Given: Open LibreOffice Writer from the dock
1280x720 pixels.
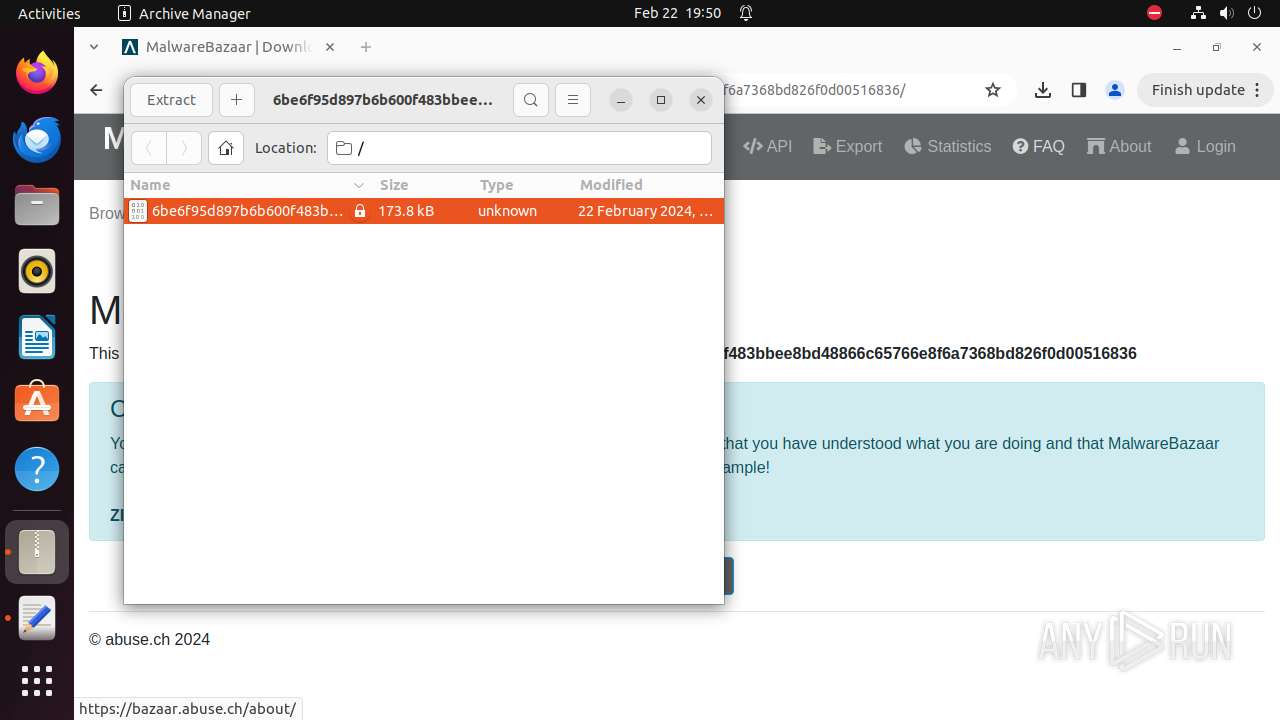Looking at the screenshot, I should pyautogui.click(x=37, y=337).
